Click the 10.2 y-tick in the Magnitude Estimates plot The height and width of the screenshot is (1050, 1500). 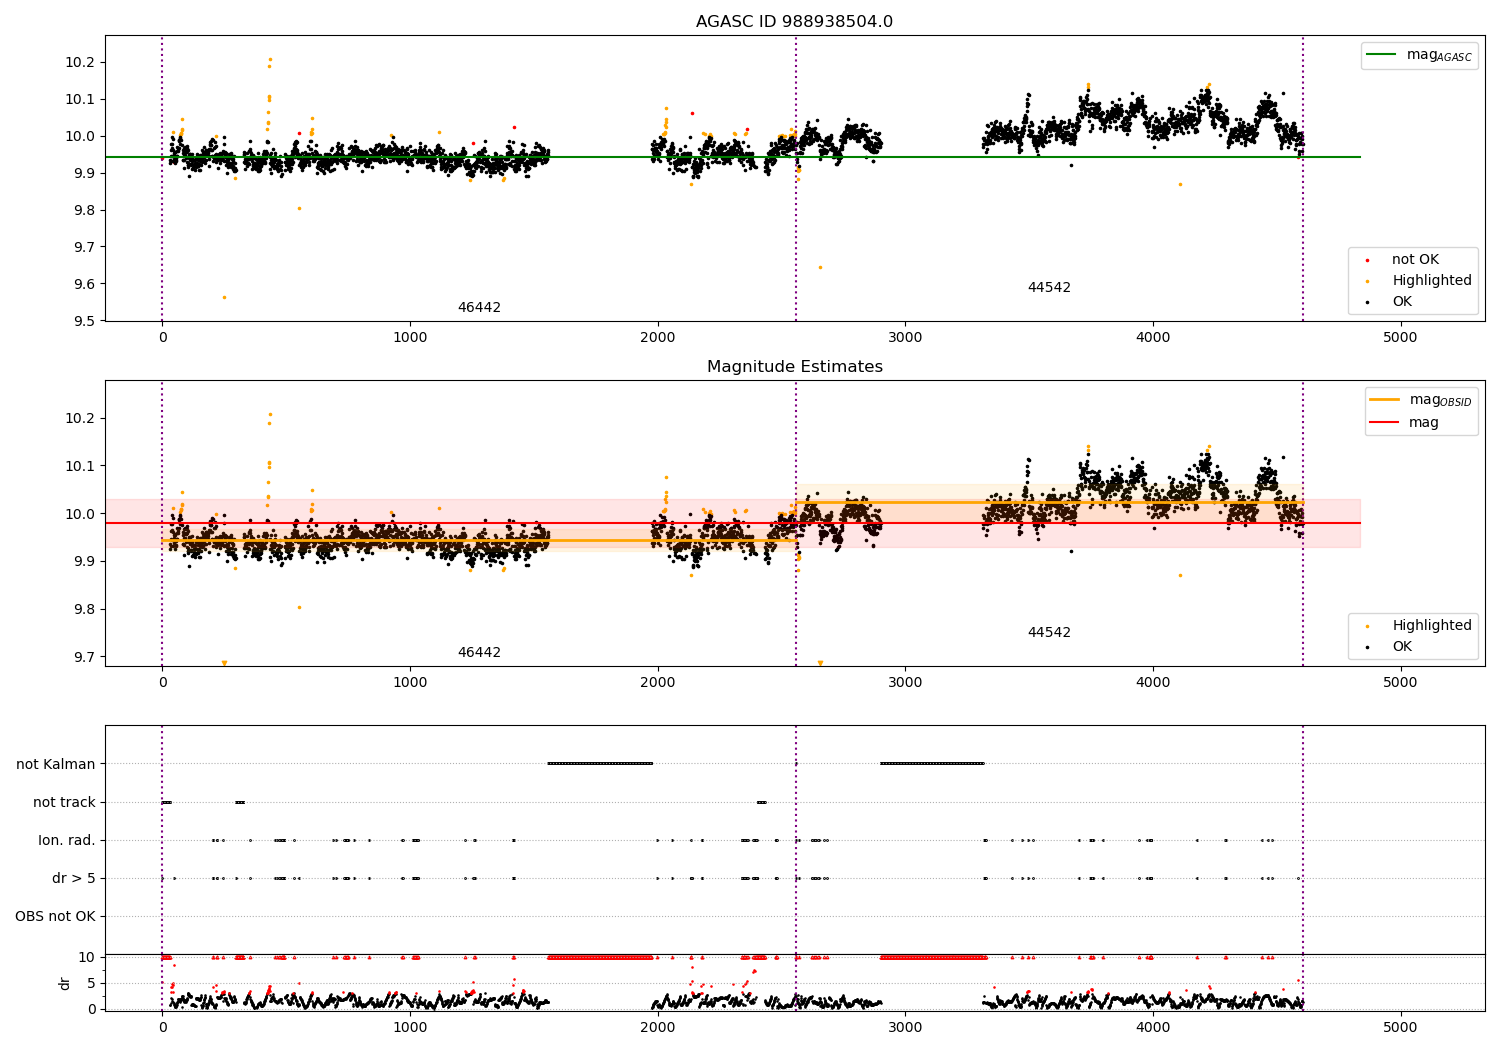click(81, 418)
